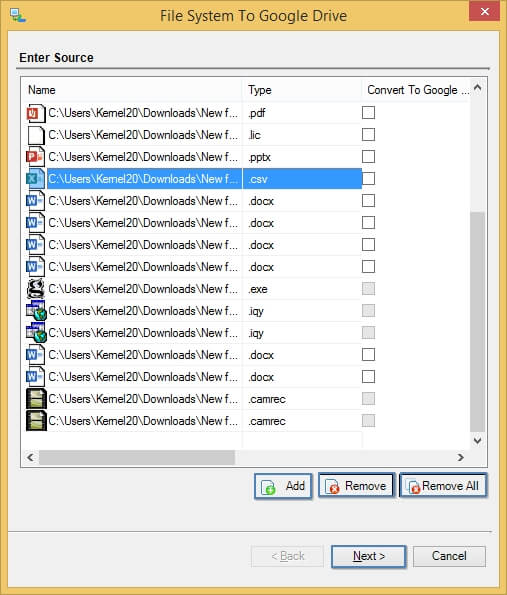Tick the convert checkbox for the .lic file

pos(368,135)
